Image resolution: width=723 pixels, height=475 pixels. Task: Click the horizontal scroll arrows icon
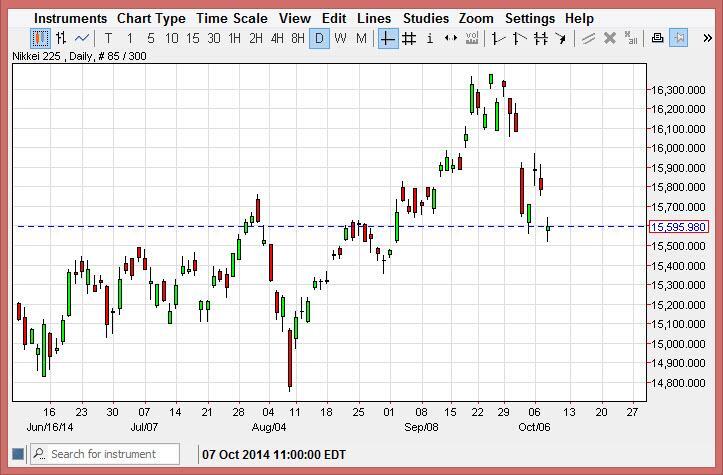(x=451, y=39)
